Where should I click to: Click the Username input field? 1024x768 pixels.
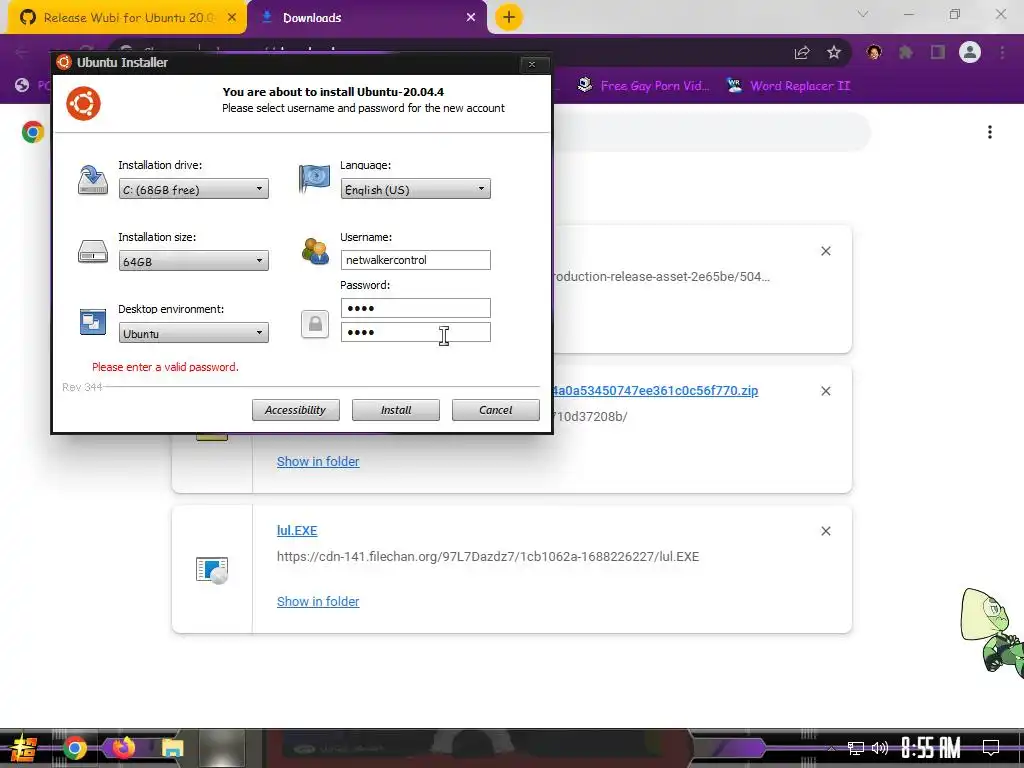tap(415, 260)
